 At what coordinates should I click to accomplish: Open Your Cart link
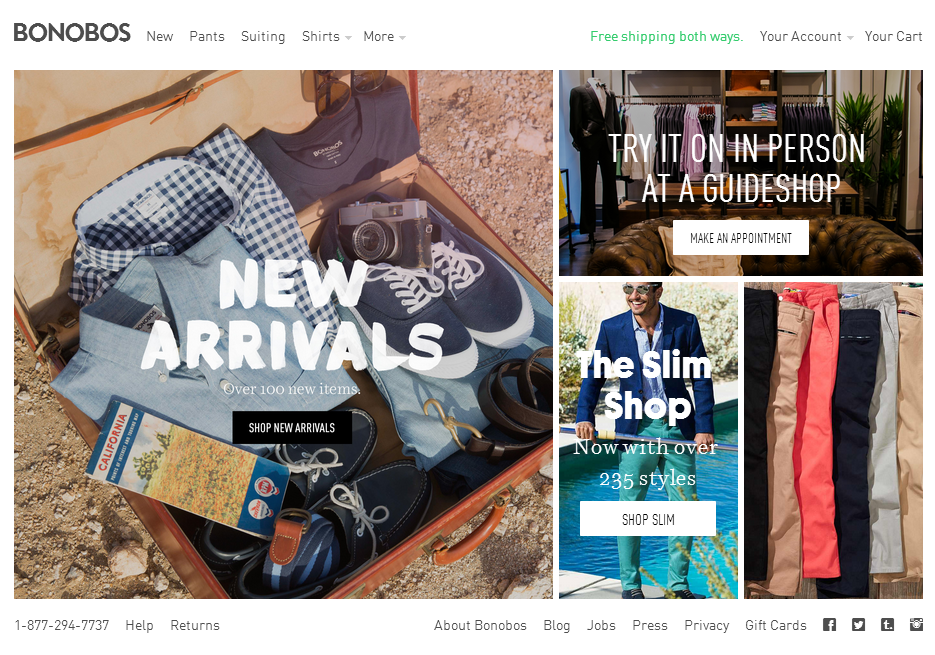(x=893, y=36)
